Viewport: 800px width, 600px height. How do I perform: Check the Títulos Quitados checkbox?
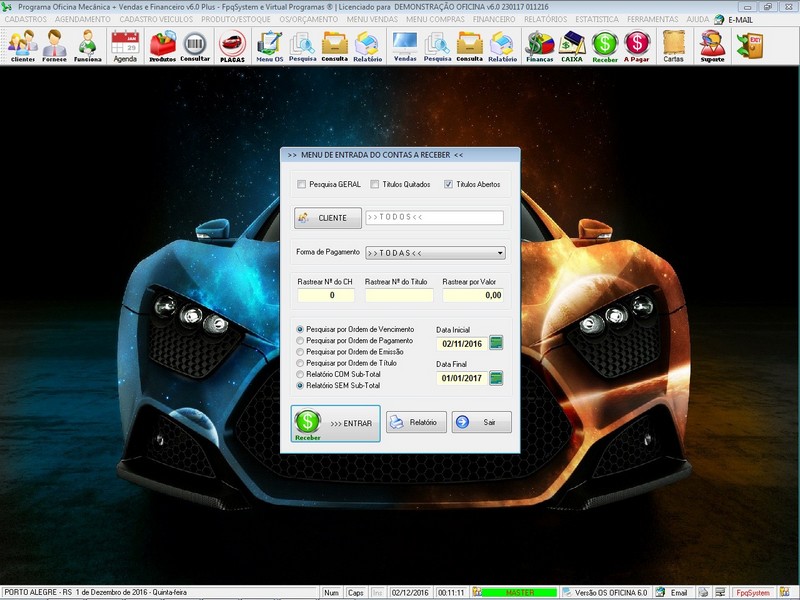click(x=374, y=184)
